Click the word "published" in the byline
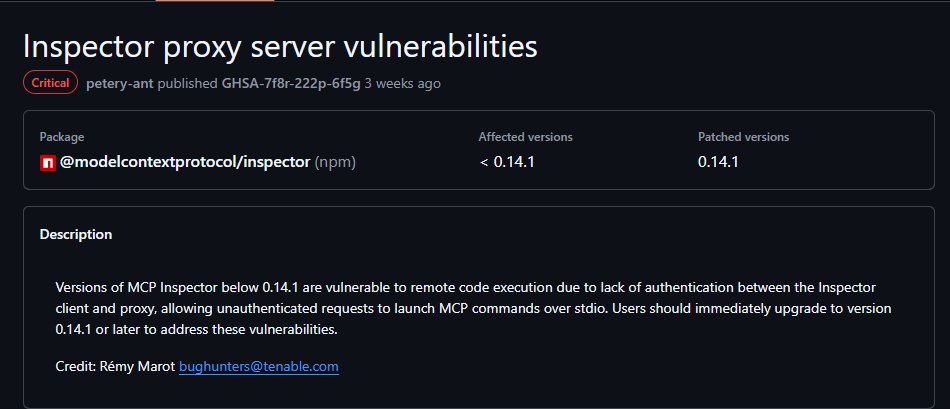950x409 pixels. [189, 83]
